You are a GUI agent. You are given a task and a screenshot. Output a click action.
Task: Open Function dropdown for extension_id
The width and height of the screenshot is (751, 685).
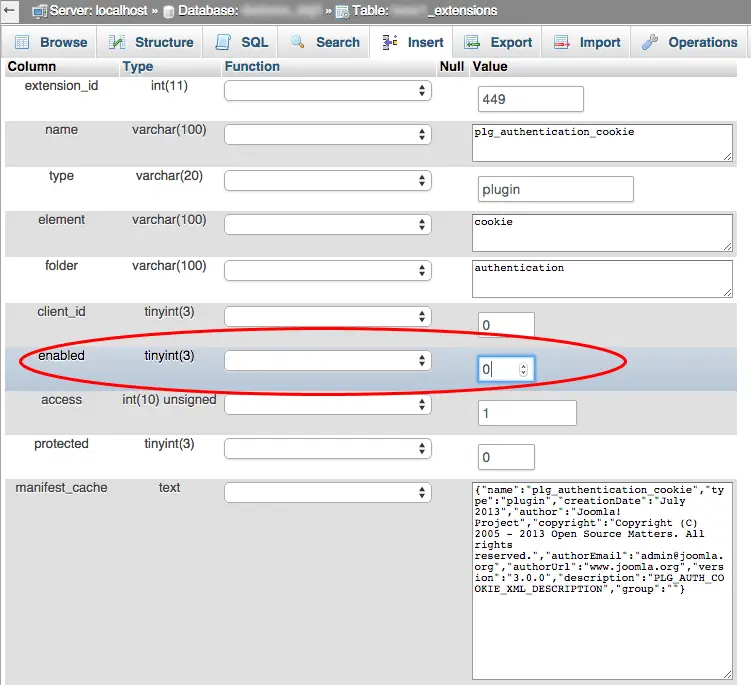tap(328, 91)
